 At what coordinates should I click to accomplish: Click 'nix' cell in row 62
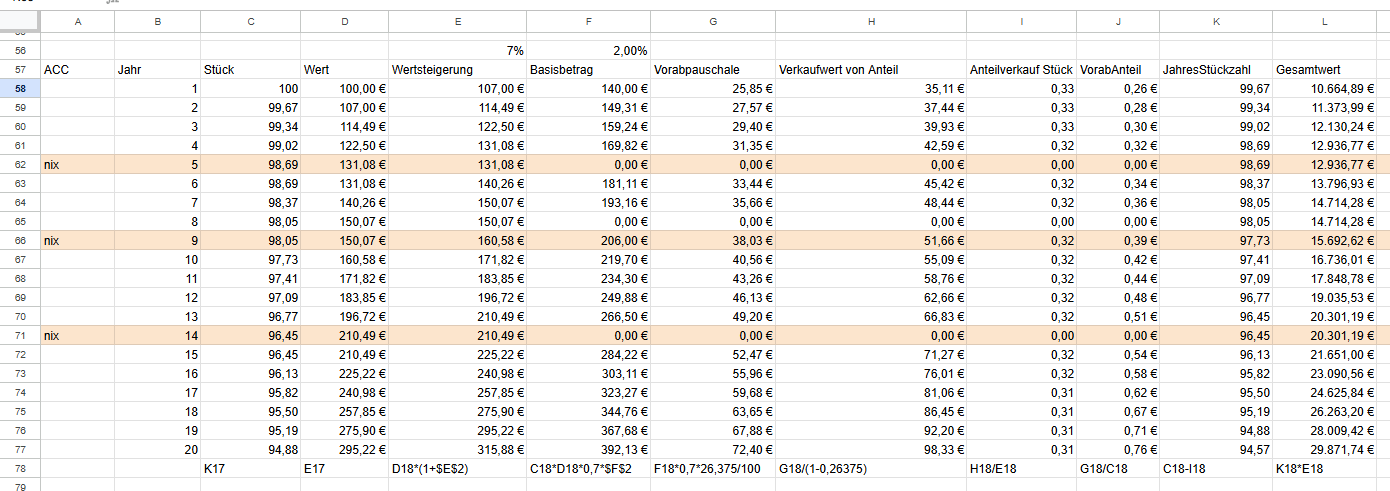[77, 165]
